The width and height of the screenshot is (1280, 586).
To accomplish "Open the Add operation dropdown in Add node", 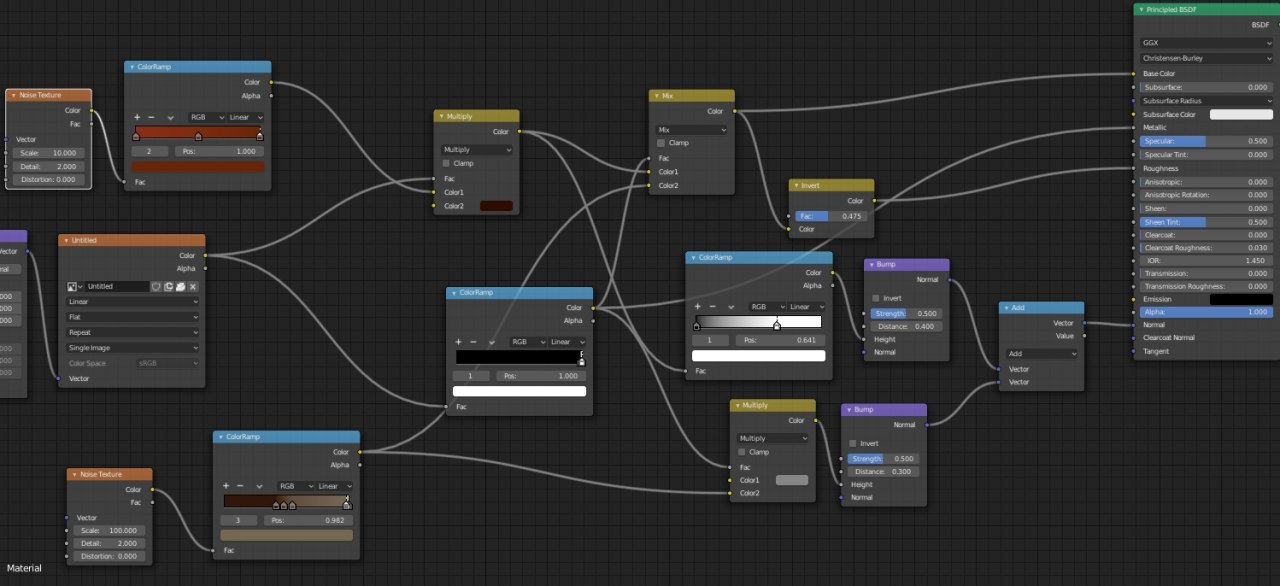I will [x=1042, y=354].
